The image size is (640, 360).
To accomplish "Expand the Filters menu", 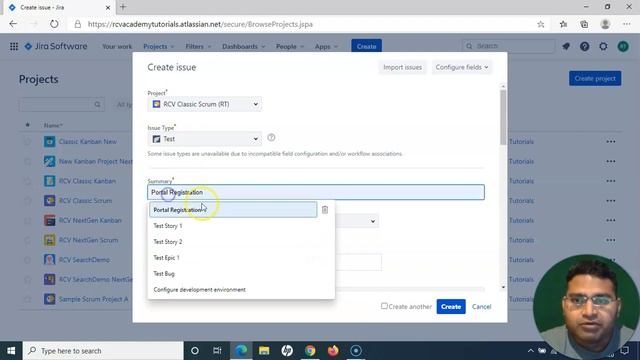I will pyautogui.click(x=198, y=47).
